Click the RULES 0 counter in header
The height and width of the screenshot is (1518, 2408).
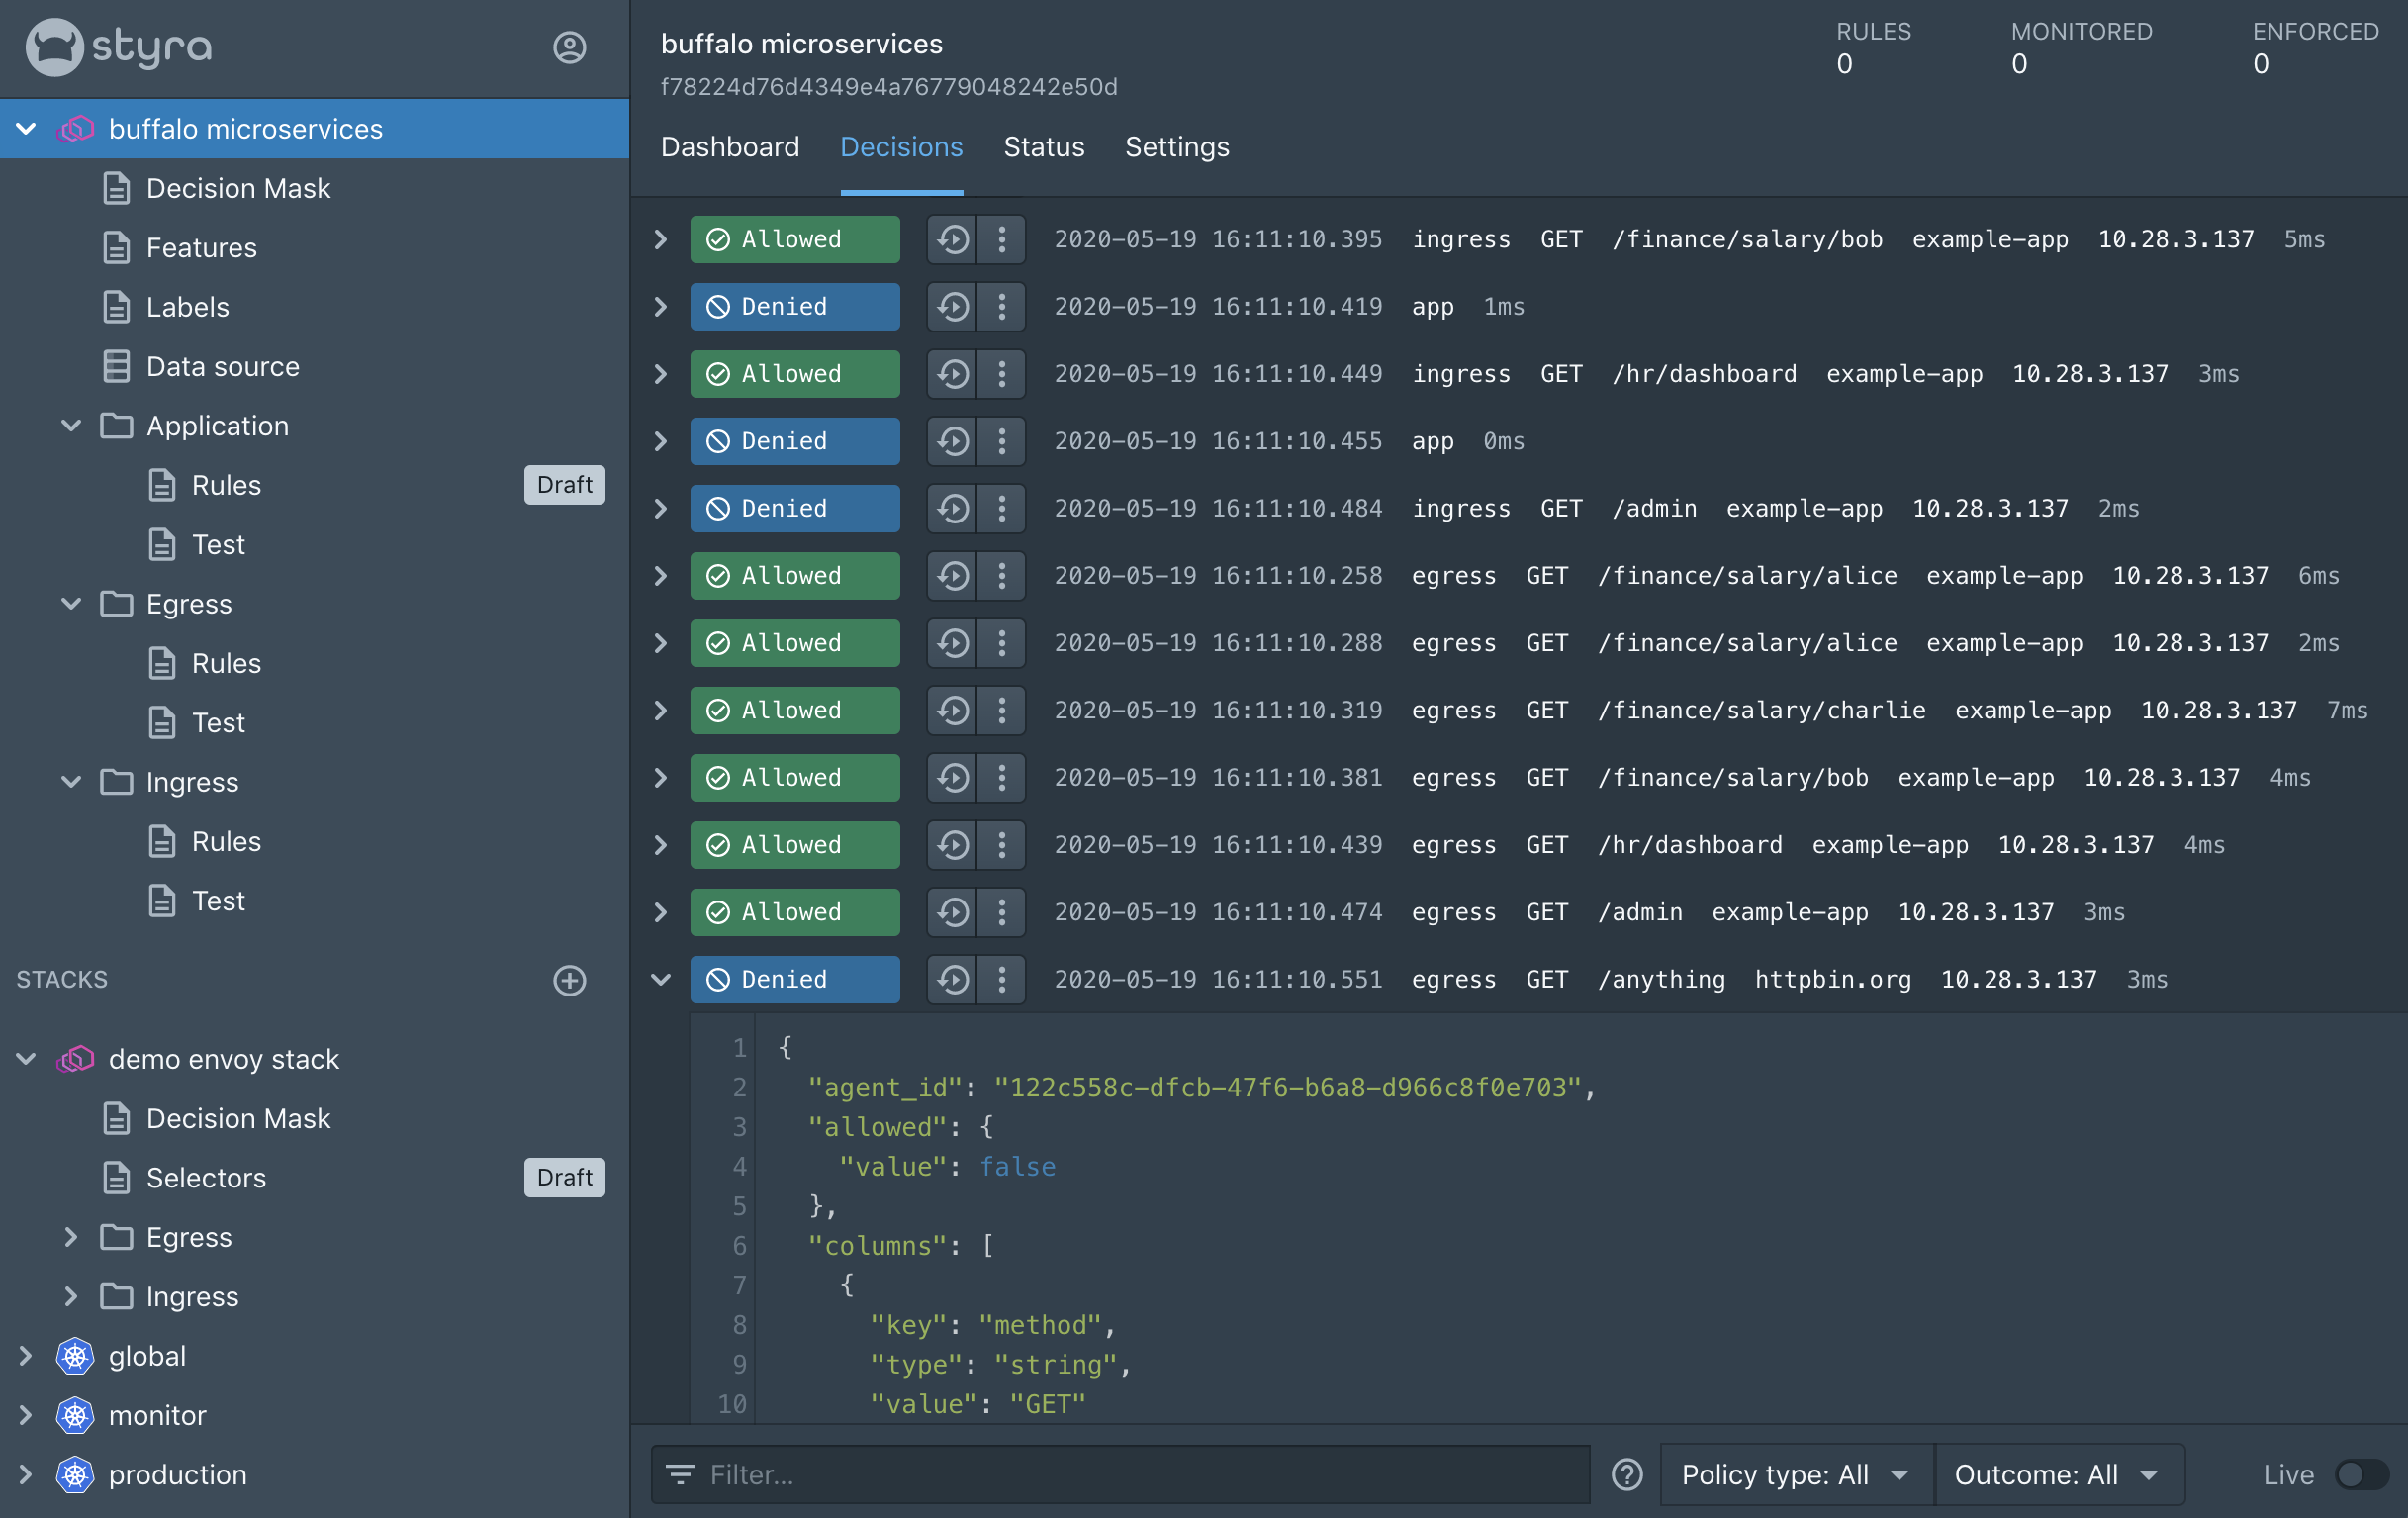1872,47
